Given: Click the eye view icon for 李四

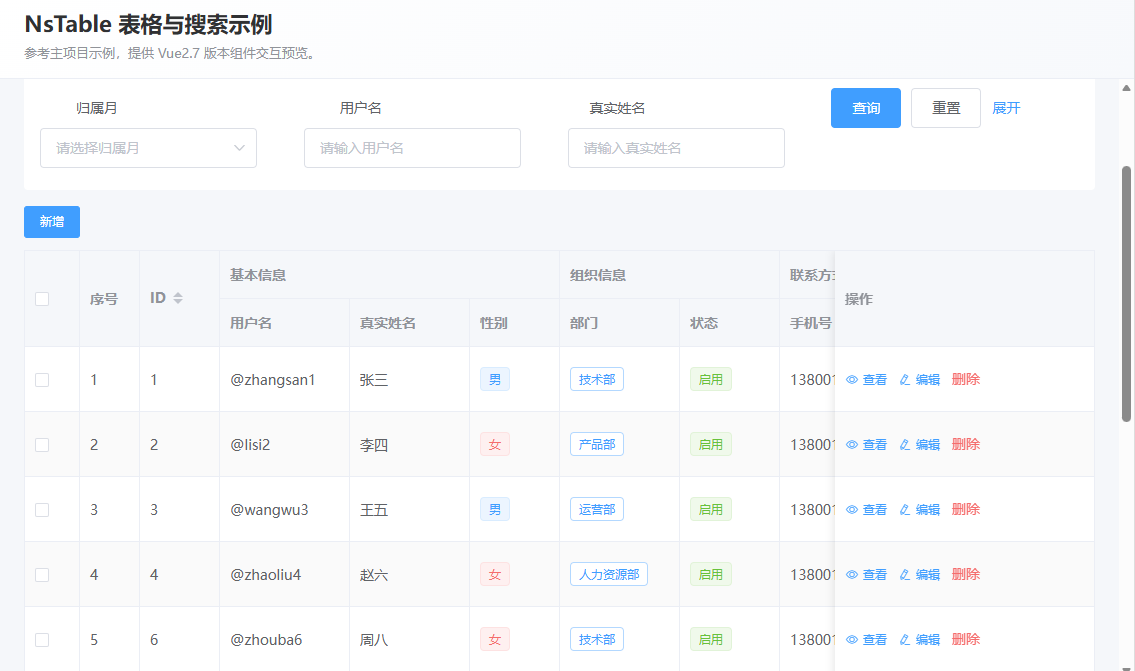Looking at the screenshot, I should pyautogui.click(x=852, y=445).
